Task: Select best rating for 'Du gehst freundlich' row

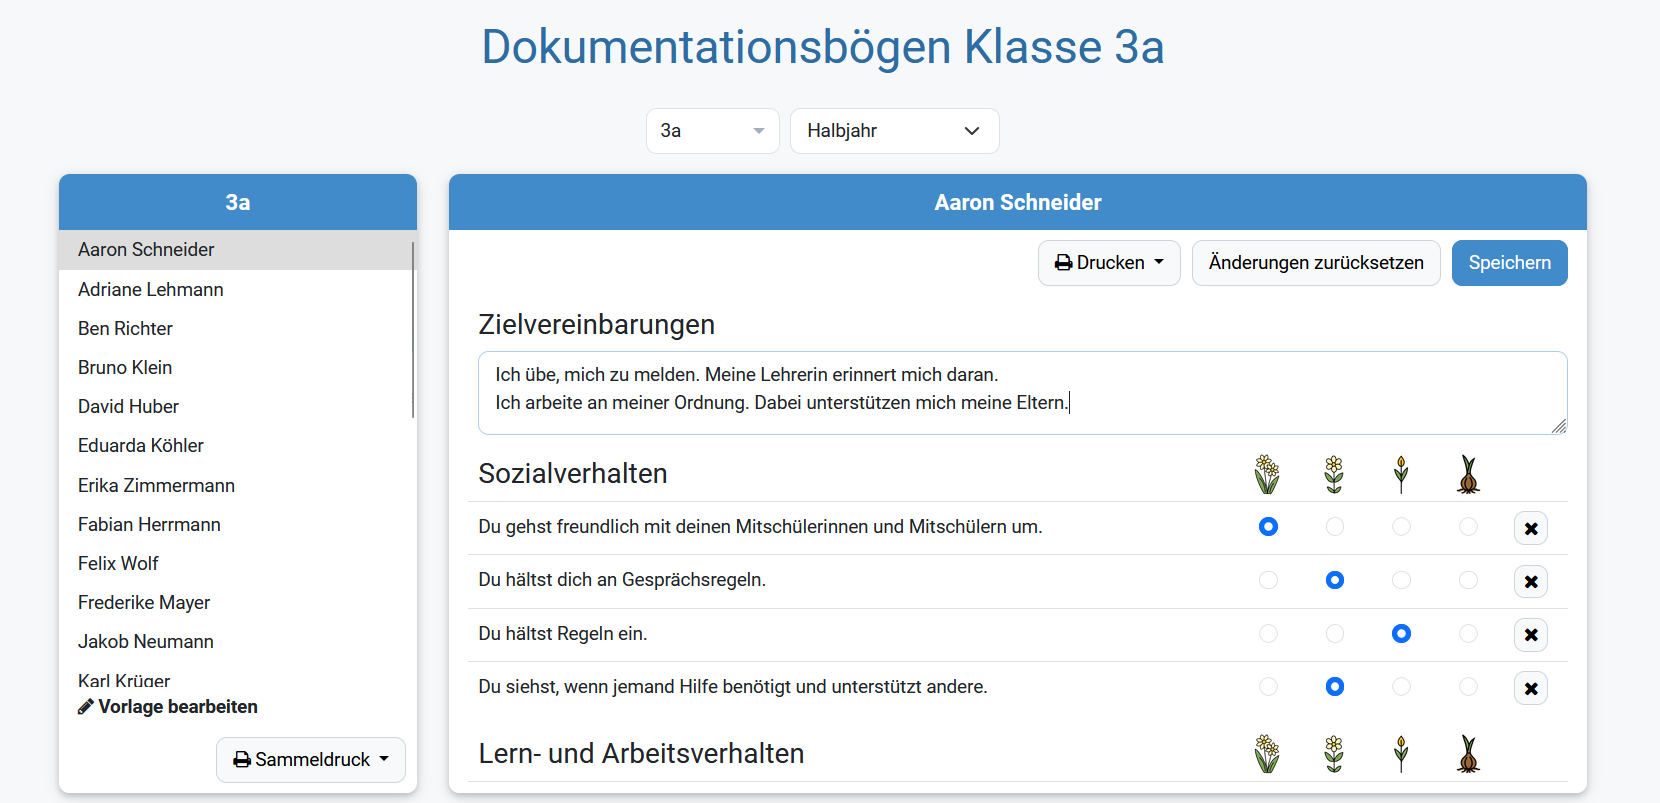Action: (1268, 526)
